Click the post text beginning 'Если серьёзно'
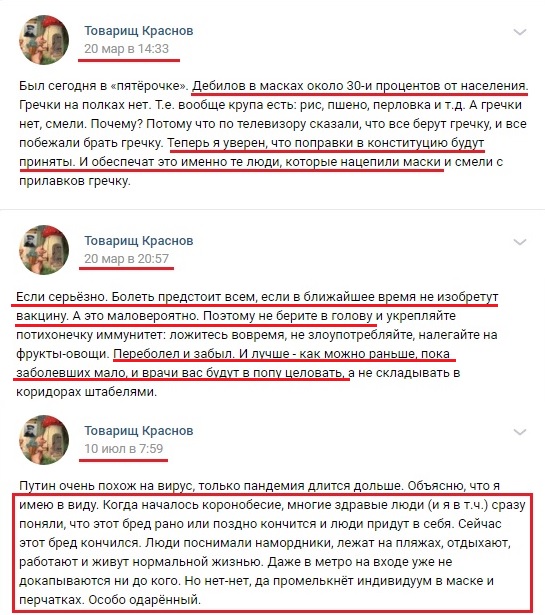The image size is (545, 615). pyautogui.click(x=257, y=344)
